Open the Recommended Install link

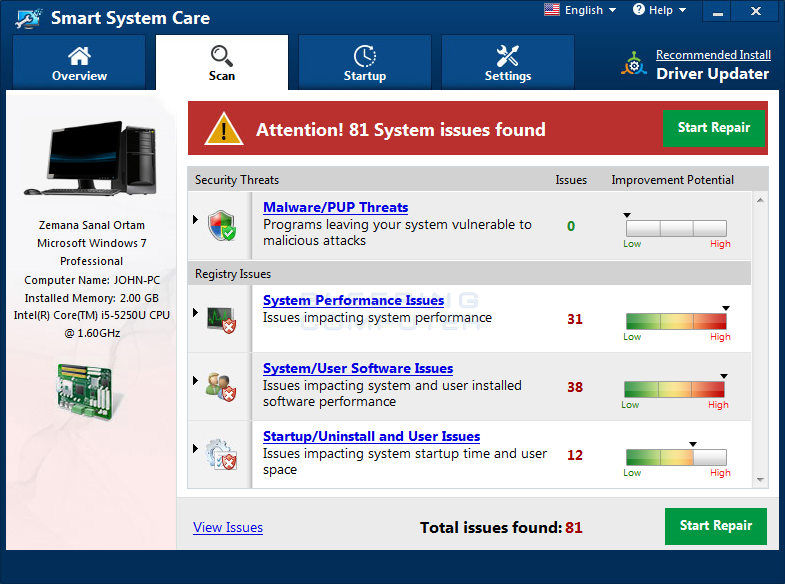click(x=713, y=55)
